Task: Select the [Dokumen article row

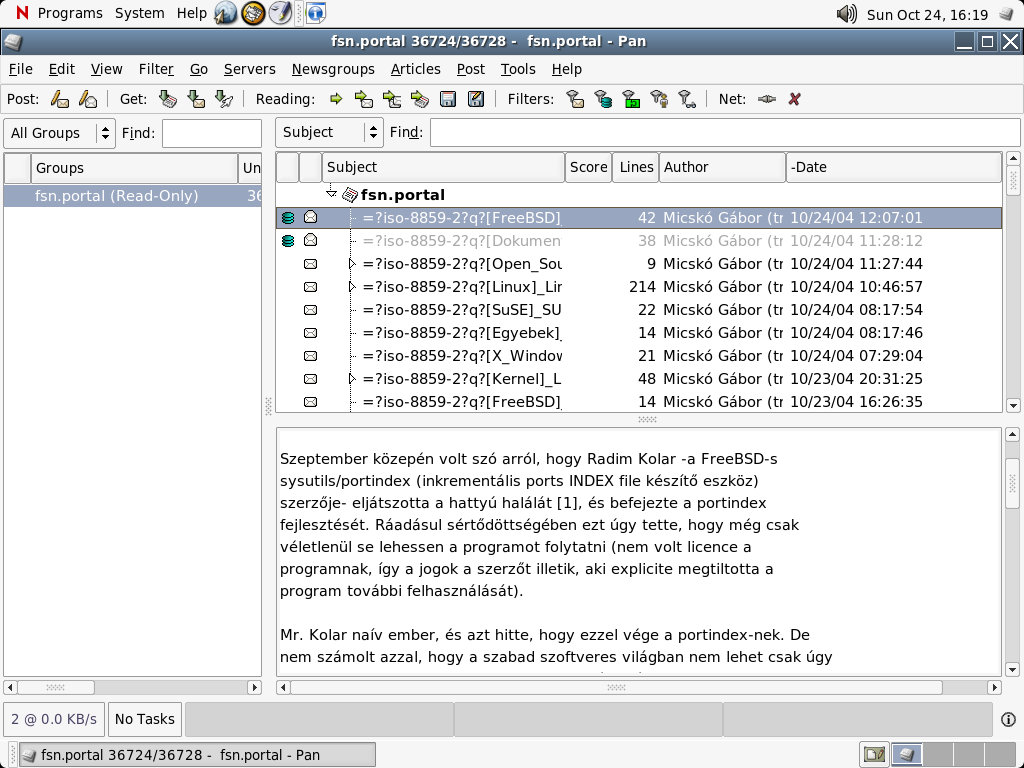Action: click(x=639, y=241)
